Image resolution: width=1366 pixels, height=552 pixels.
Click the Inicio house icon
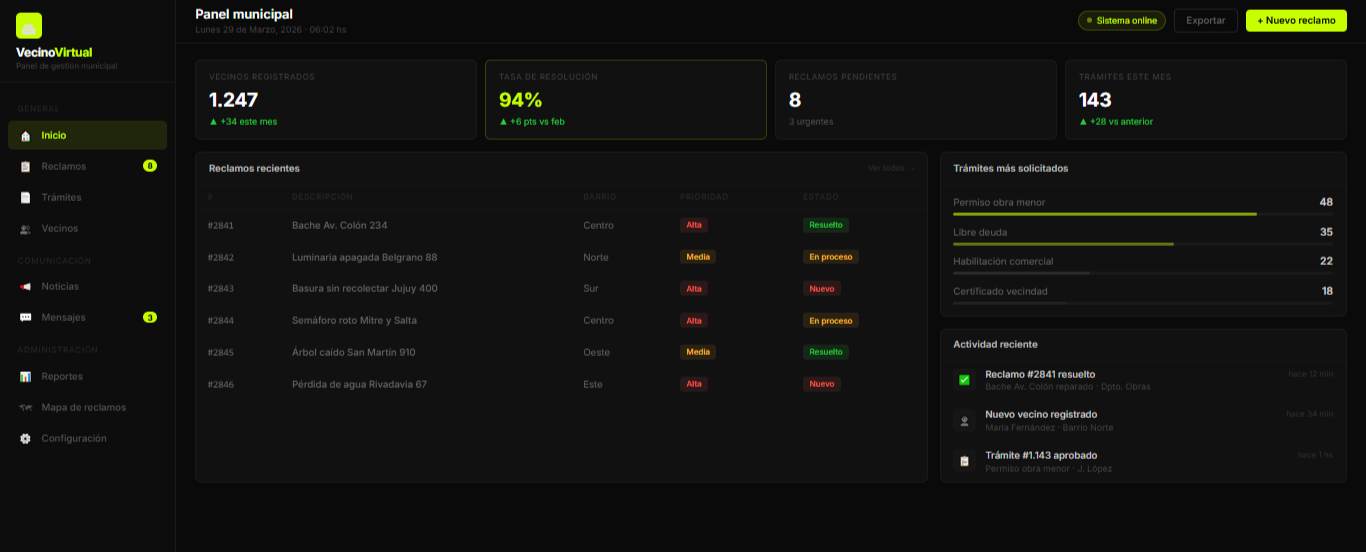pyautogui.click(x=26, y=136)
